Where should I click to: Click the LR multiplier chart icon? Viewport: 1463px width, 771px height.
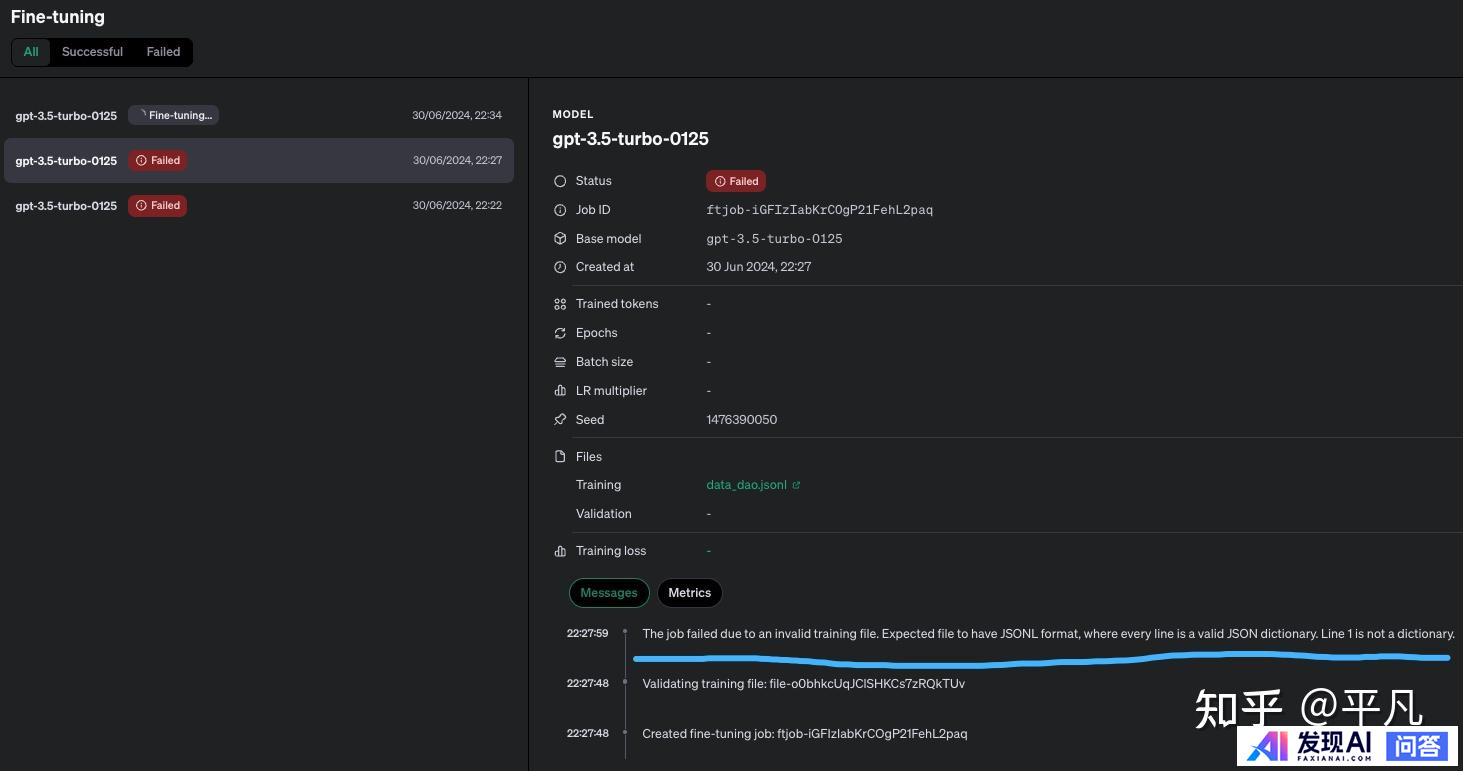[x=560, y=391]
